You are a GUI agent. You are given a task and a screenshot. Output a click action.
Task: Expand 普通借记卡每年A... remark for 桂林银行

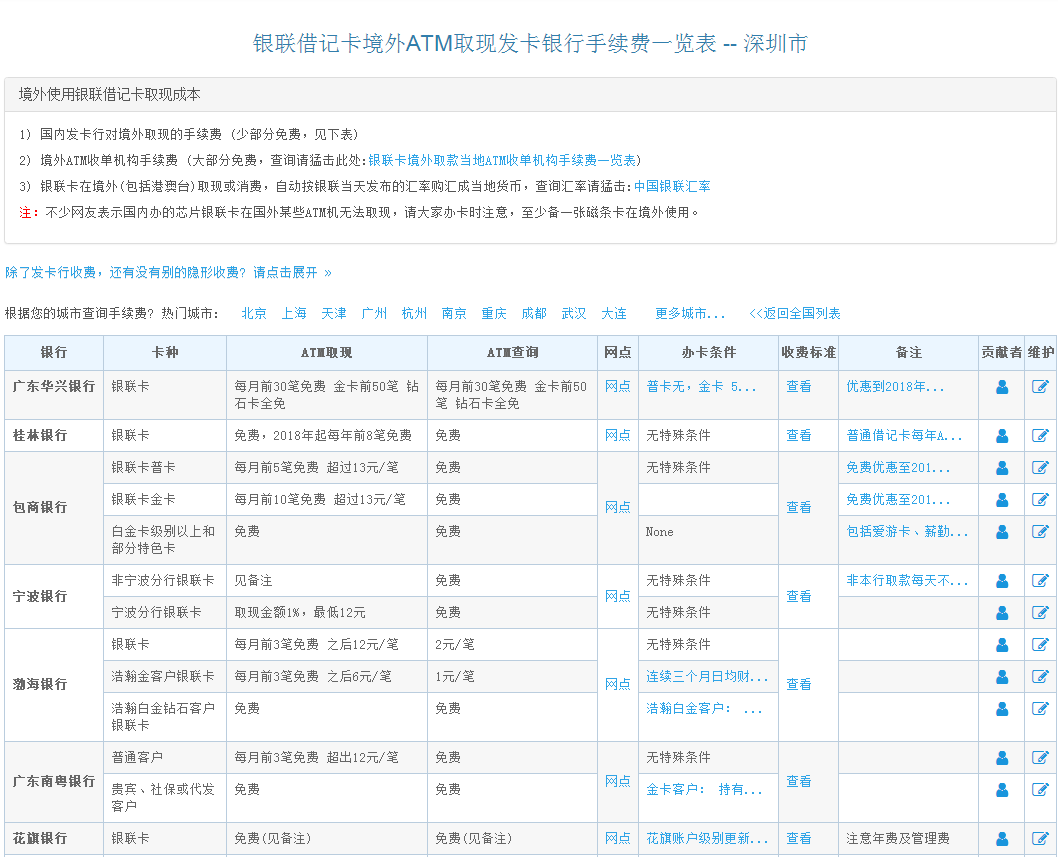click(904, 436)
